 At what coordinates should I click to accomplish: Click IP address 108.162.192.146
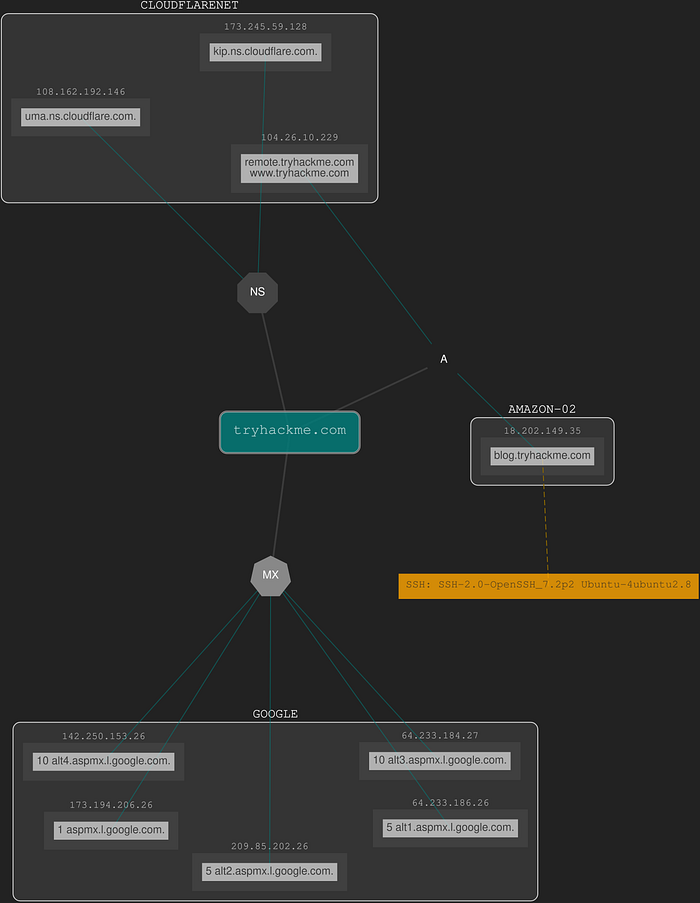pyautogui.click(x=81, y=92)
